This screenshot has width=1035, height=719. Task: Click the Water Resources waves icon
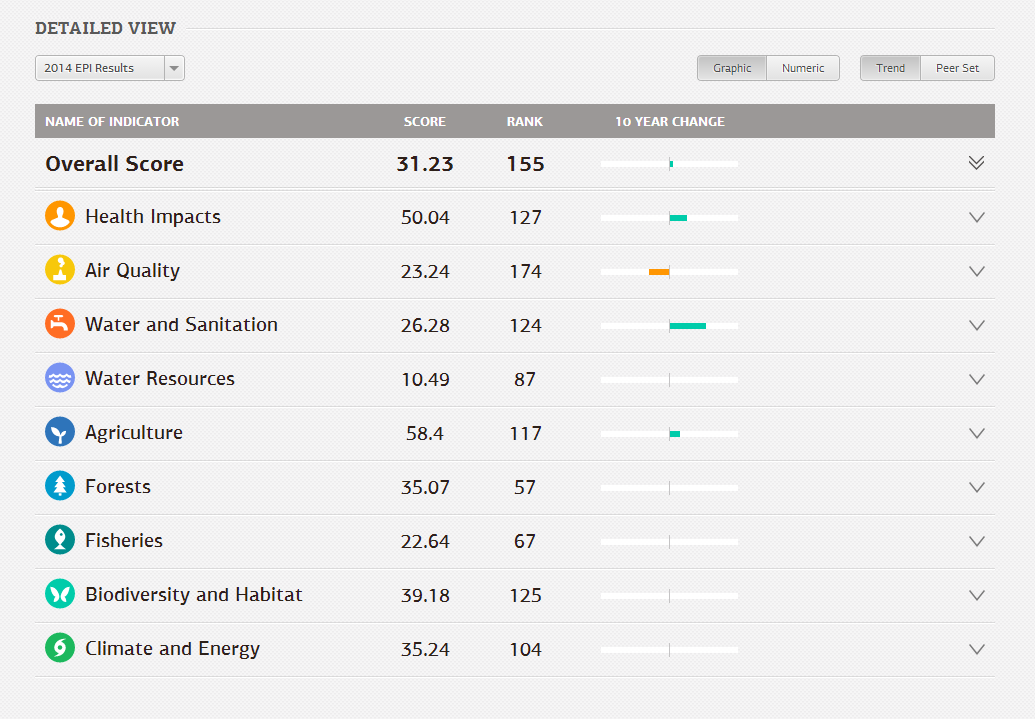(59, 379)
